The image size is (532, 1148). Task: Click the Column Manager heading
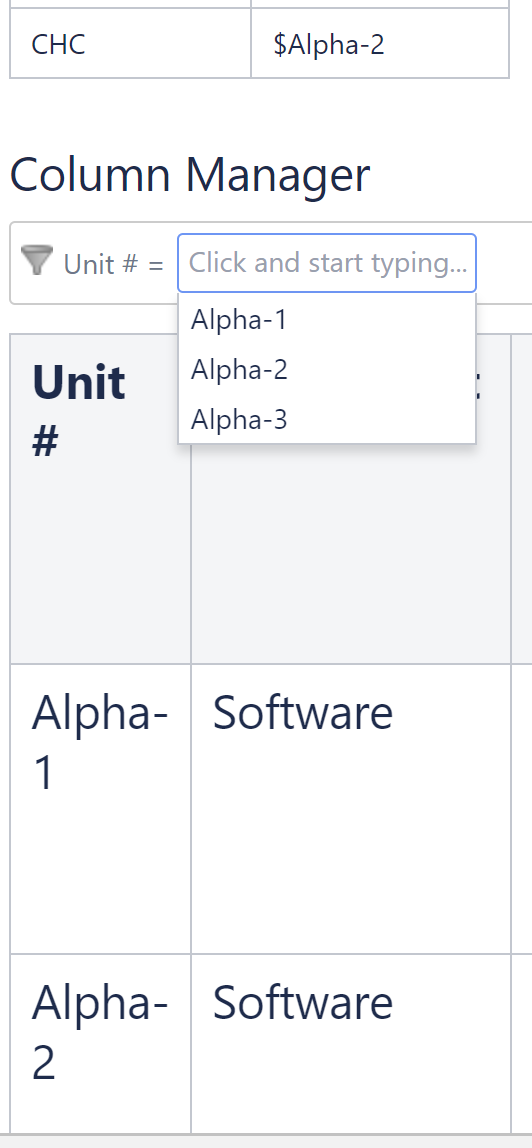(x=190, y=175)
